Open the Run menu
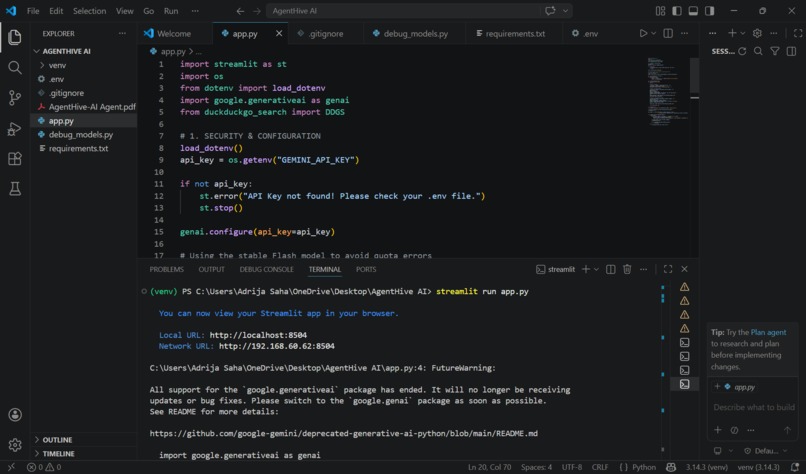Screen dimensions: 806x474 (x=171, y=11)
